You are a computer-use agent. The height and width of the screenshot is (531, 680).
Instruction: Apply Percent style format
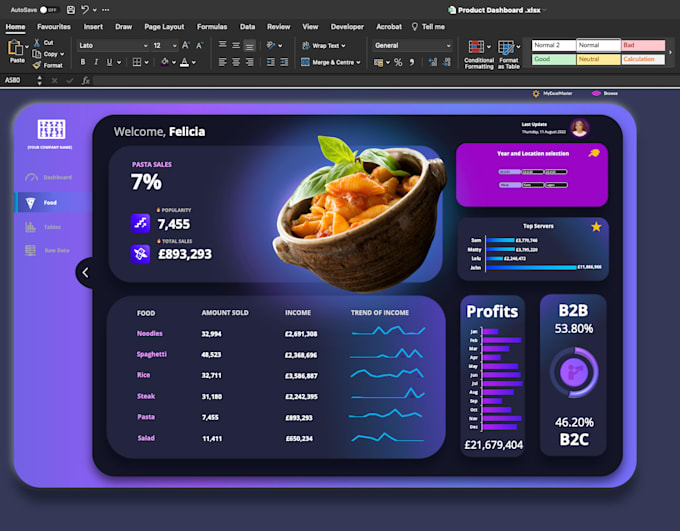point(398,62)
